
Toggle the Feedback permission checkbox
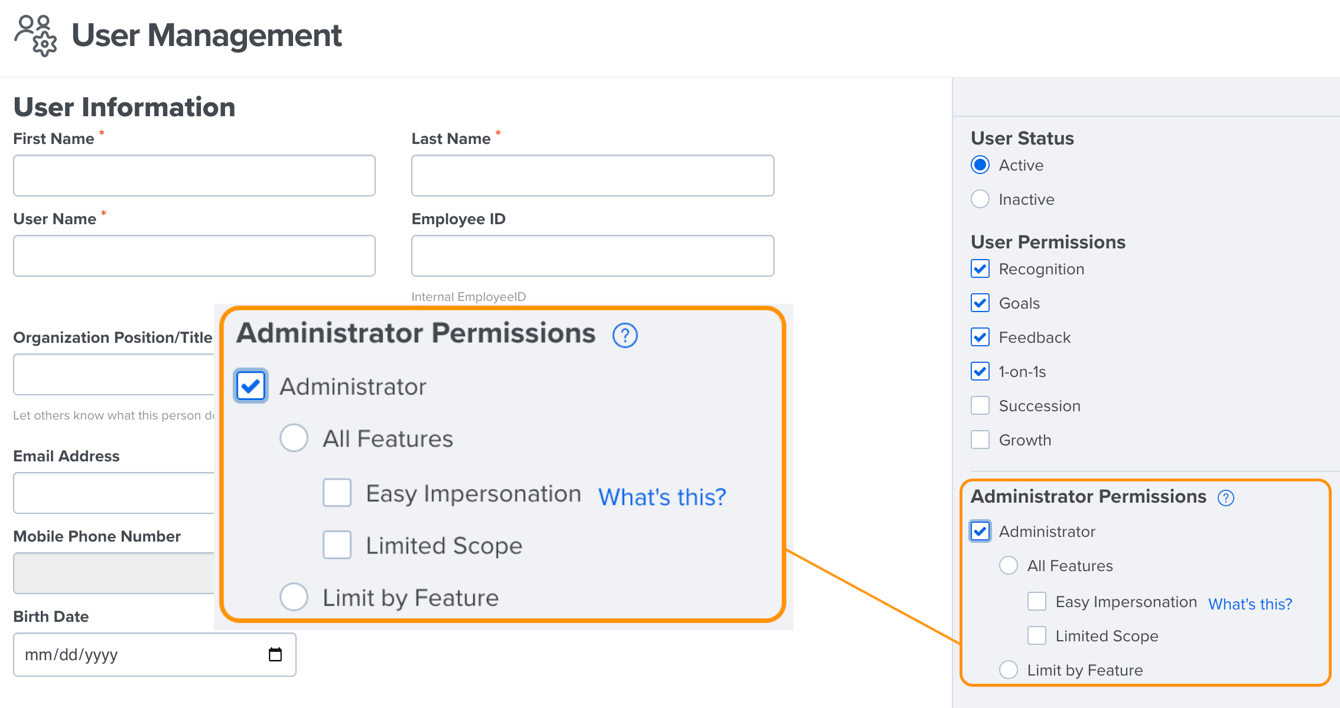coord(980,337)
